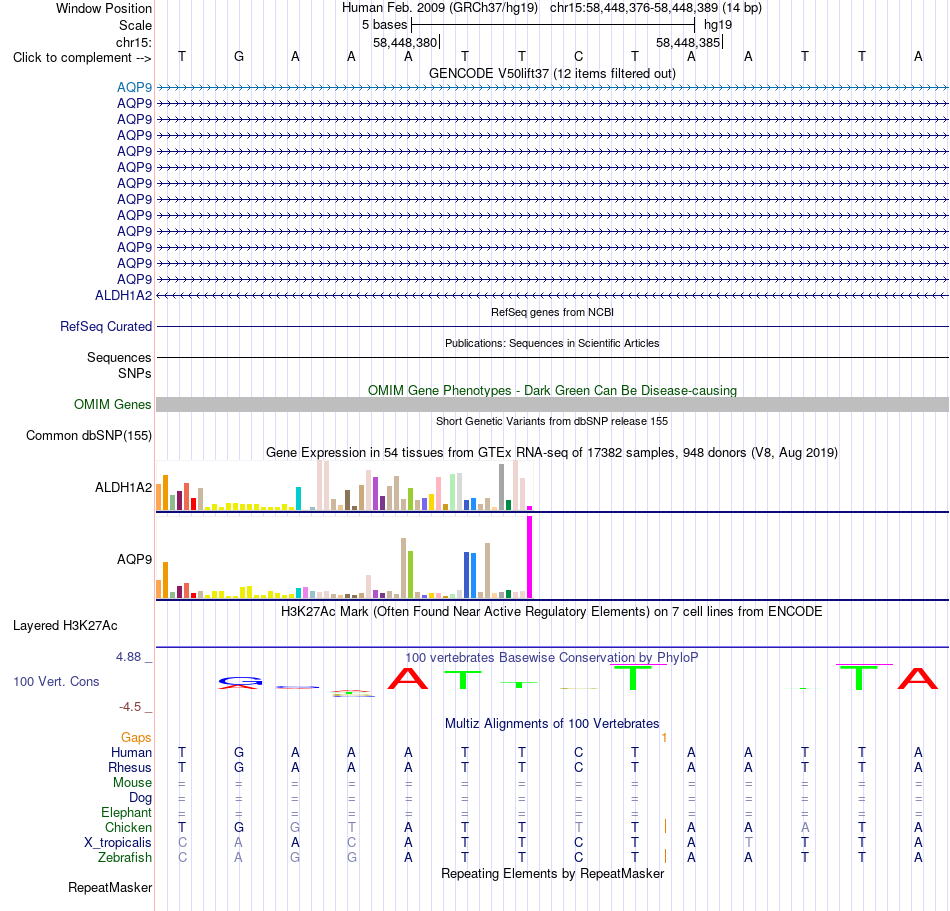
Task: Click the OMIM Genes track label
Action: 113,405
